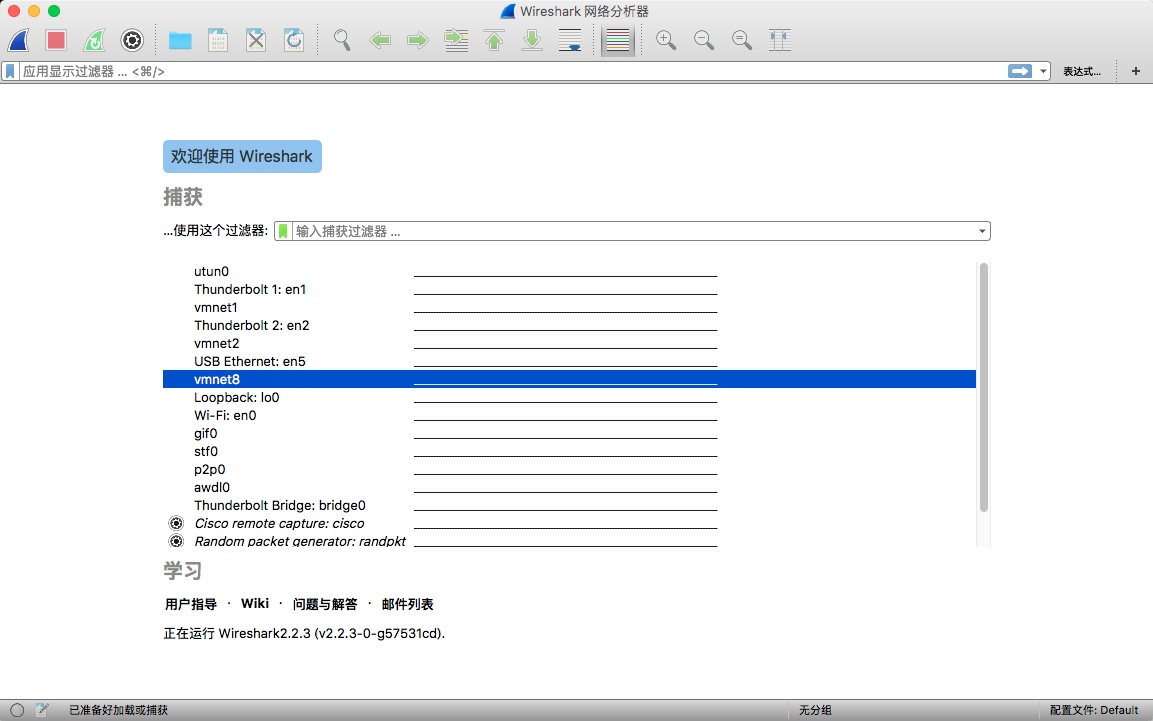Open the 问题与解答 Q&A link

[325, 604]
